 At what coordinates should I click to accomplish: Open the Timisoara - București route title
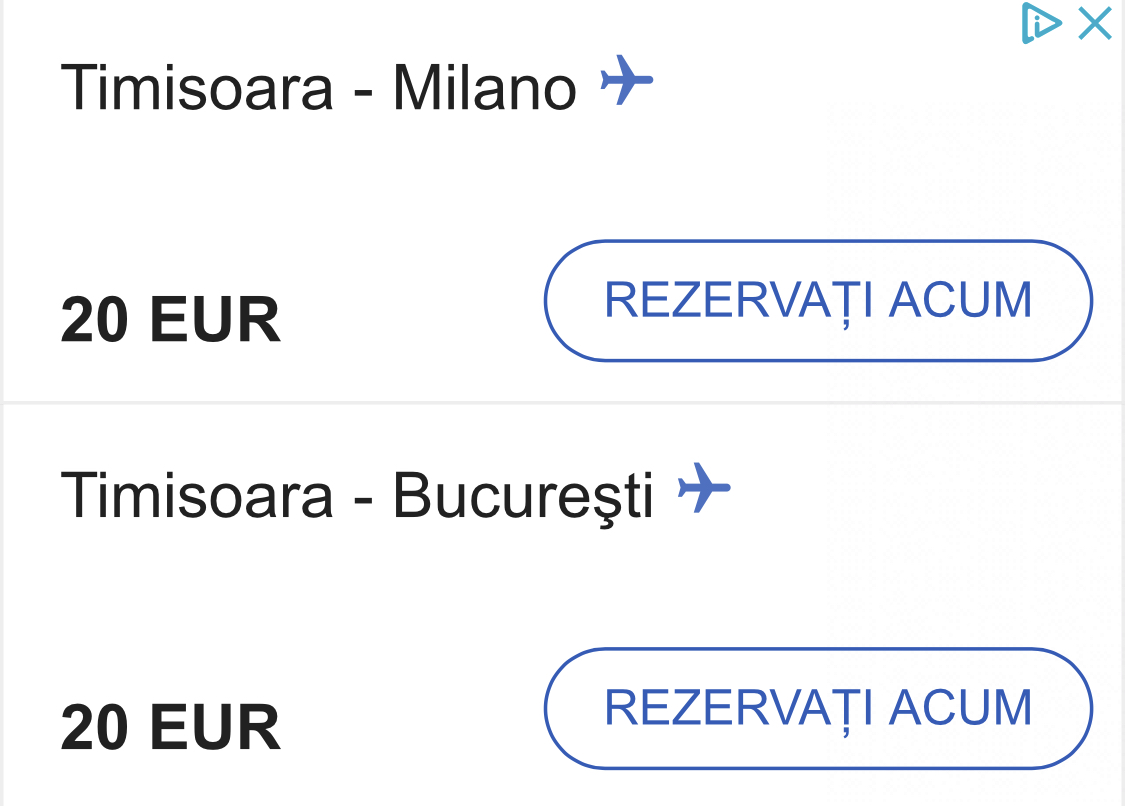click(x=357, y=497)
